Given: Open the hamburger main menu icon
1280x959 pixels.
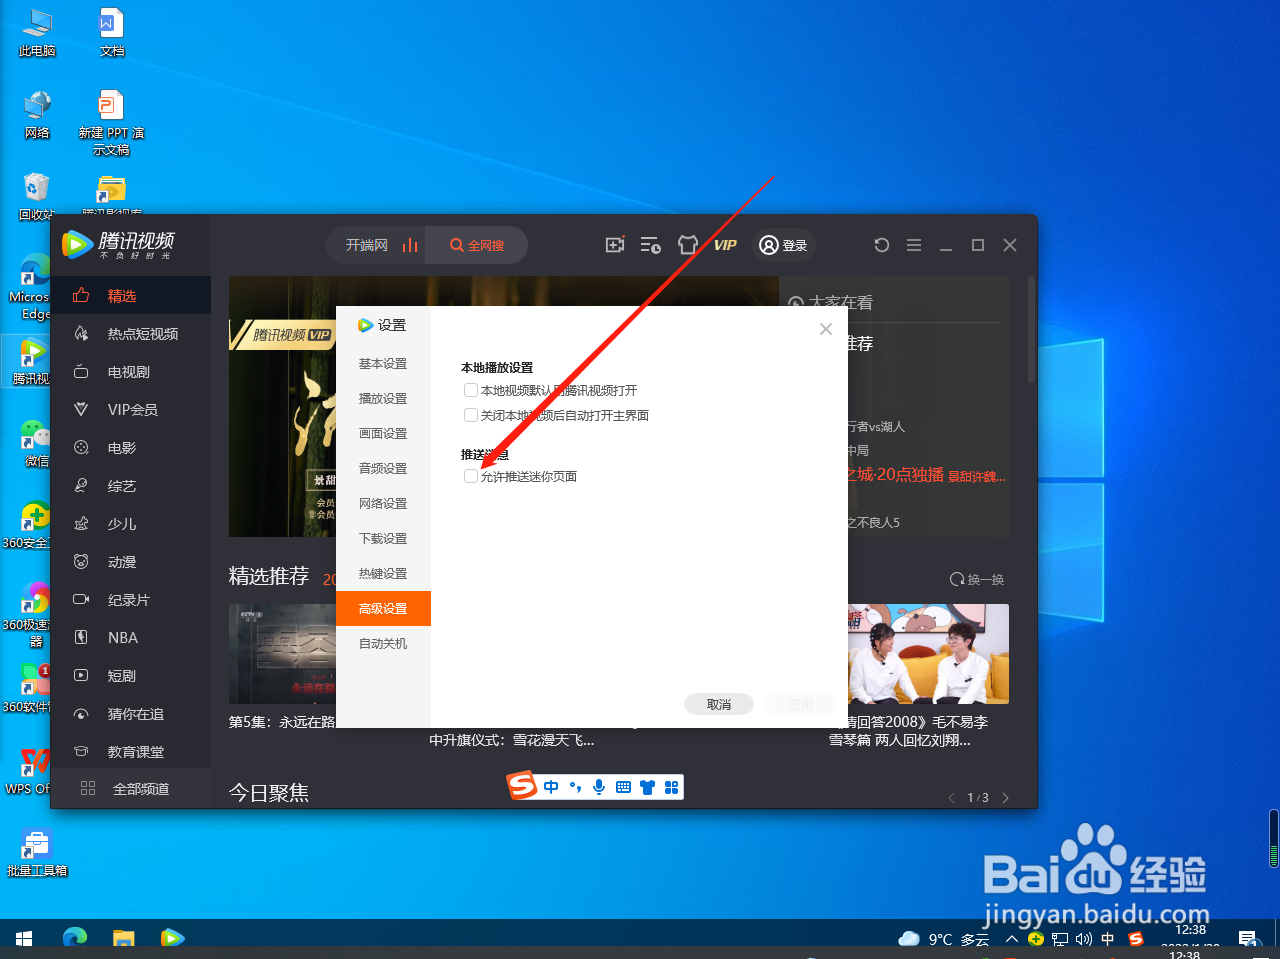Looking at the screenshot, I should coord(914,245).
